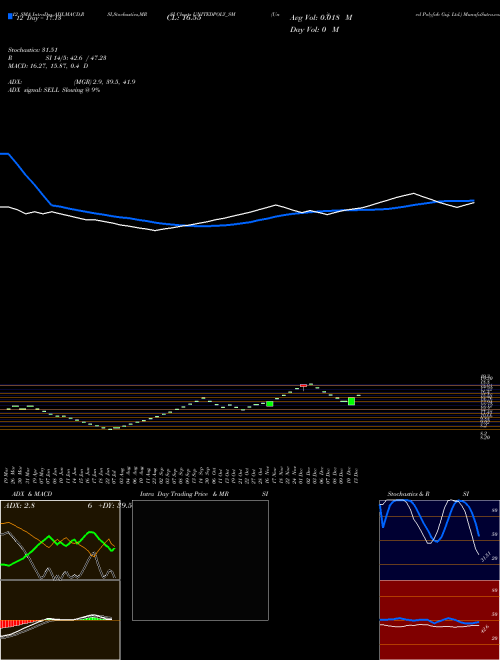Click the '+DY: 39.5' label in ADX panel

[x=115, y=506]
